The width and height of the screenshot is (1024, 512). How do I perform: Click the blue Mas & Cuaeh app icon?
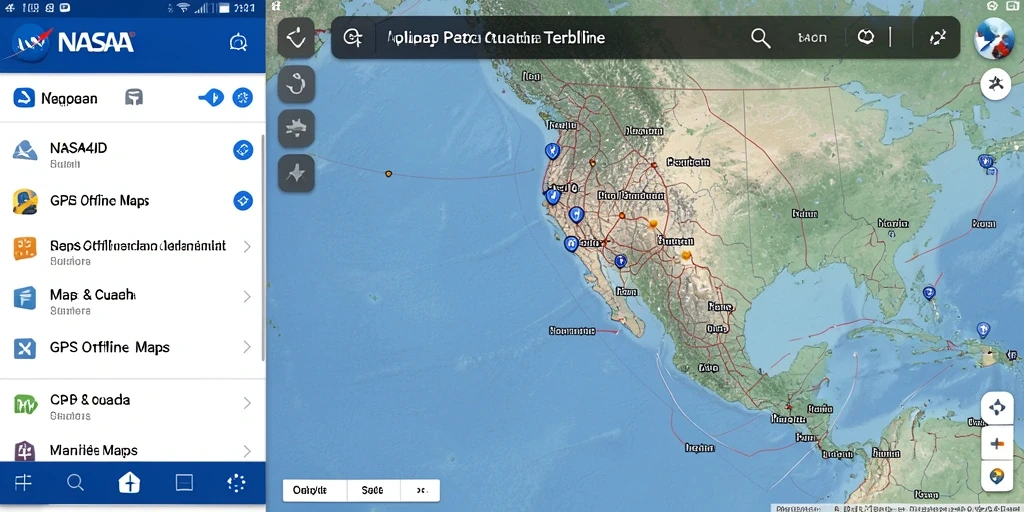coord(25,297)
